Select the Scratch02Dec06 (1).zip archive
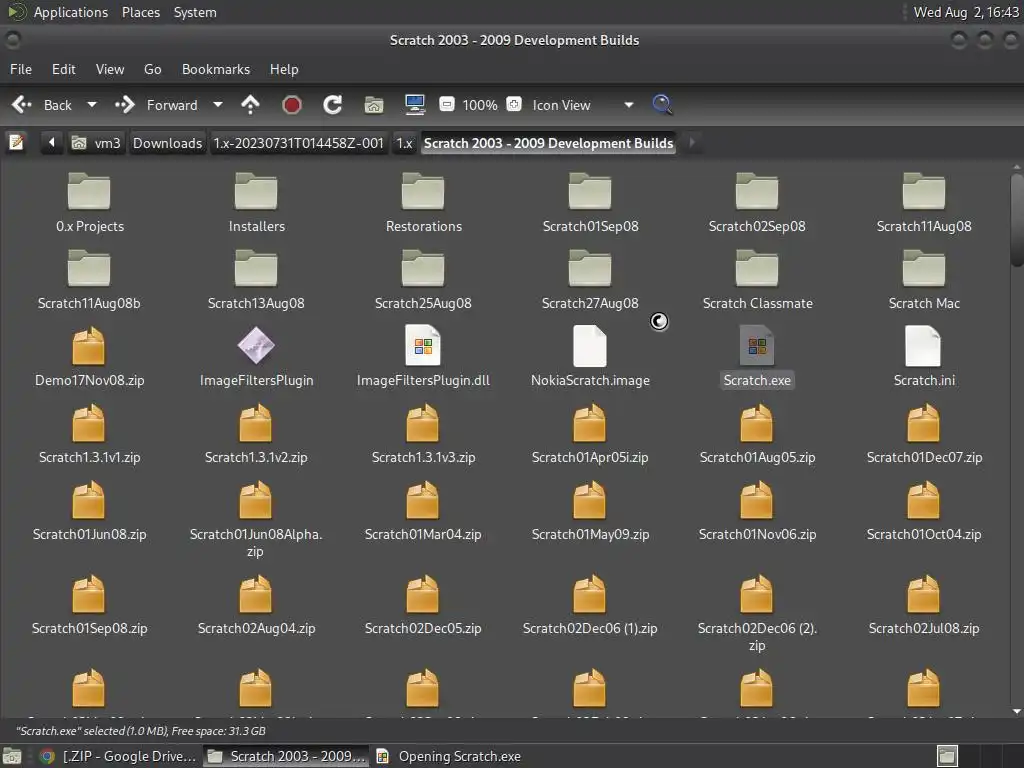The height and width of the screenshot is (768, 1024). 590,605
